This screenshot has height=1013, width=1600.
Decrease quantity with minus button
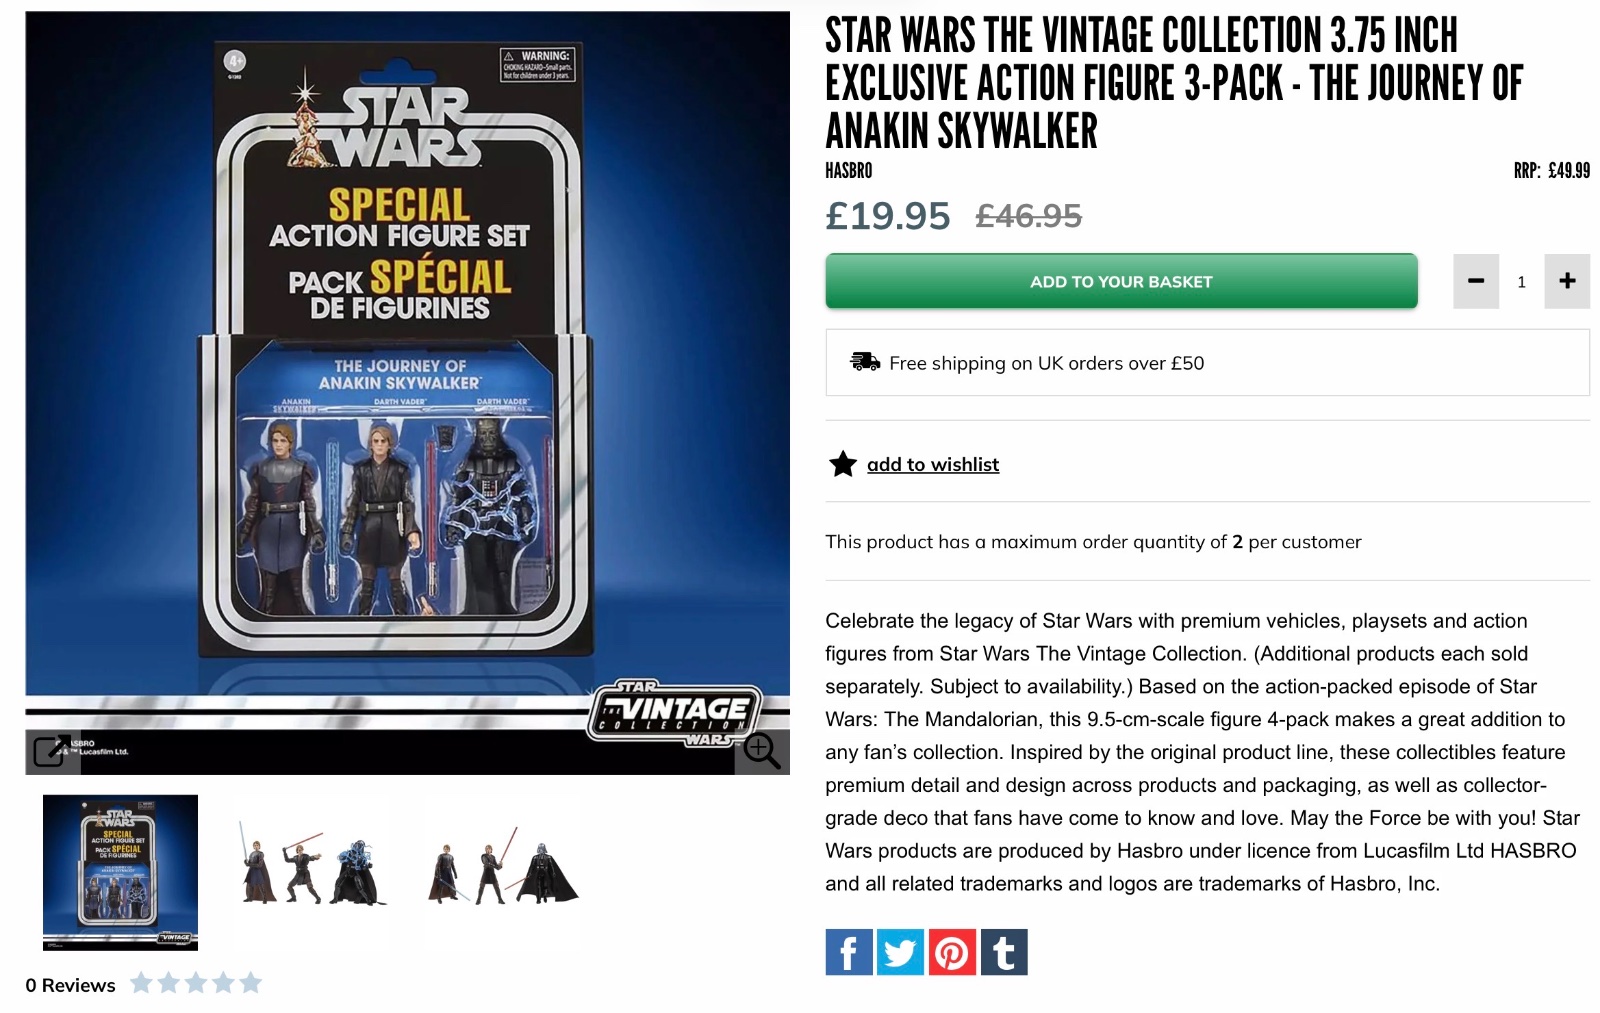pyautogui.click(x=1476, y=281)
